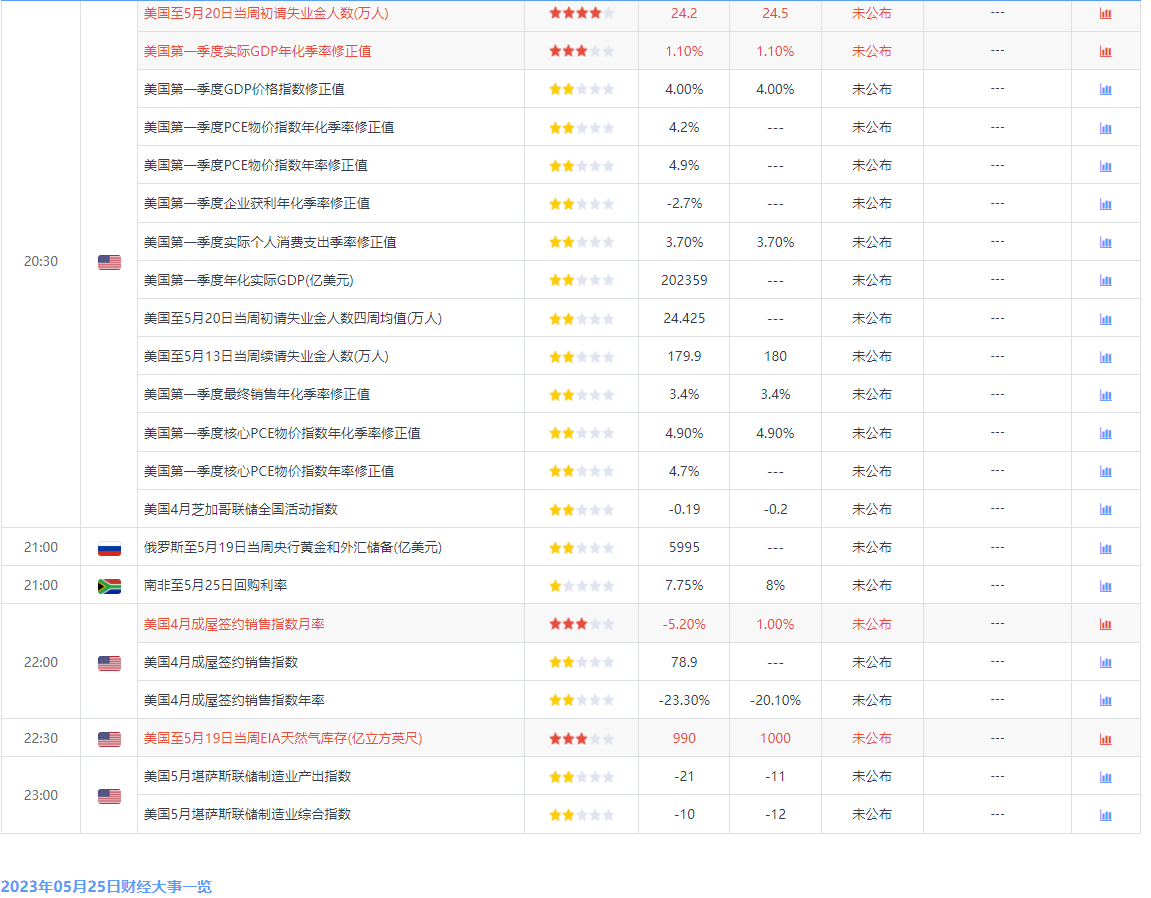Click previous value -2.7%
The width and height of the screenshot is (1151, 898).
pyautogui.click(x=684, y=203)
